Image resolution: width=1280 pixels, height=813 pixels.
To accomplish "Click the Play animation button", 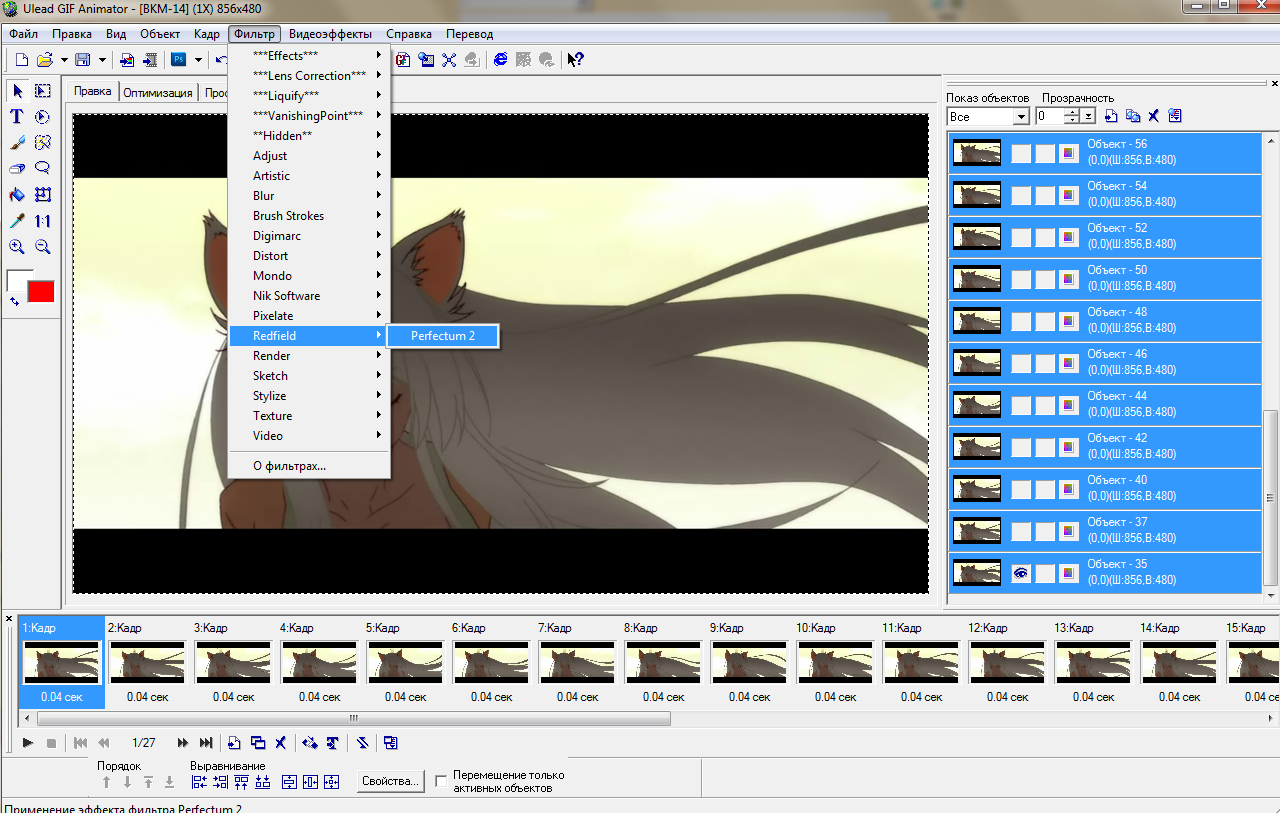I will (28, 743).
